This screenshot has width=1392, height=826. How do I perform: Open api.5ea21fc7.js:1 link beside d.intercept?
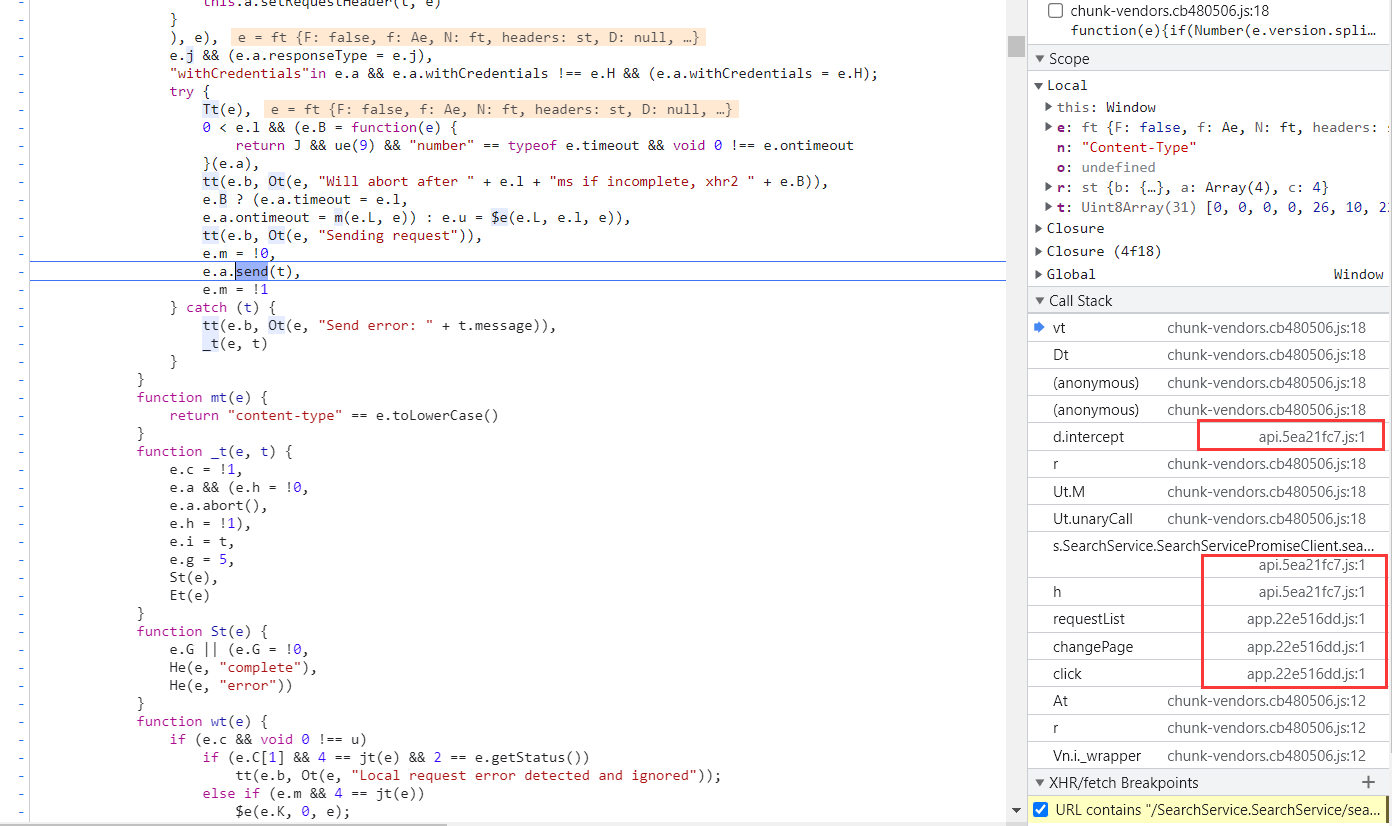point(1312,437)
